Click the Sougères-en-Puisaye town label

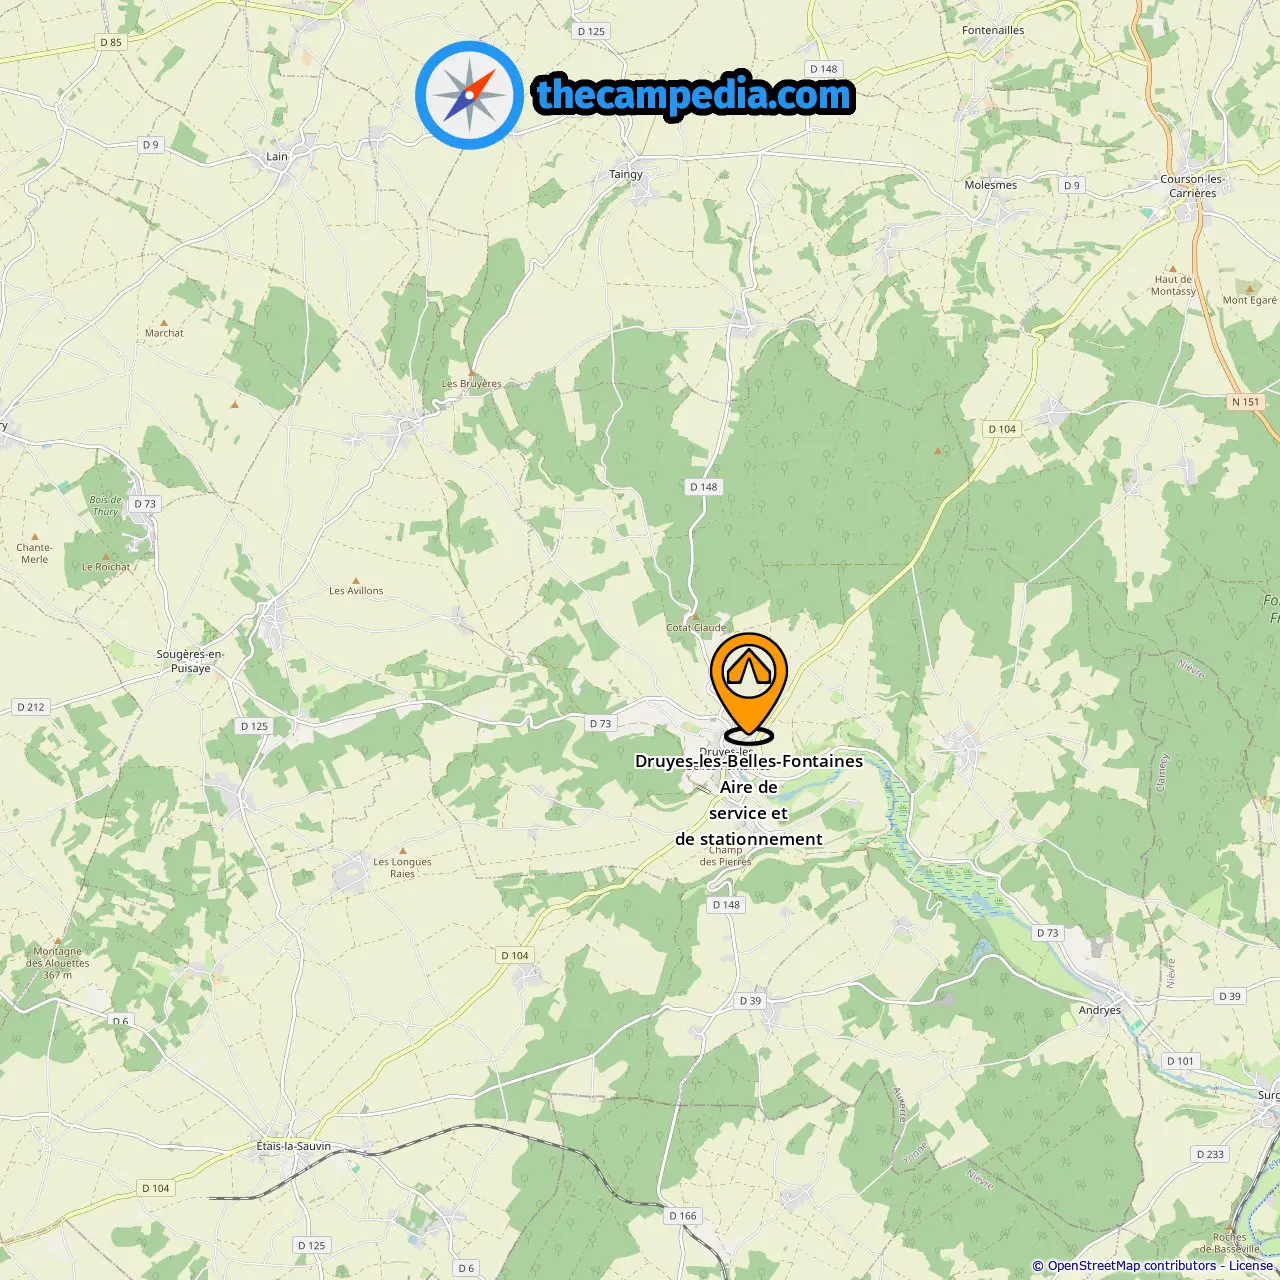click(190, 661)
